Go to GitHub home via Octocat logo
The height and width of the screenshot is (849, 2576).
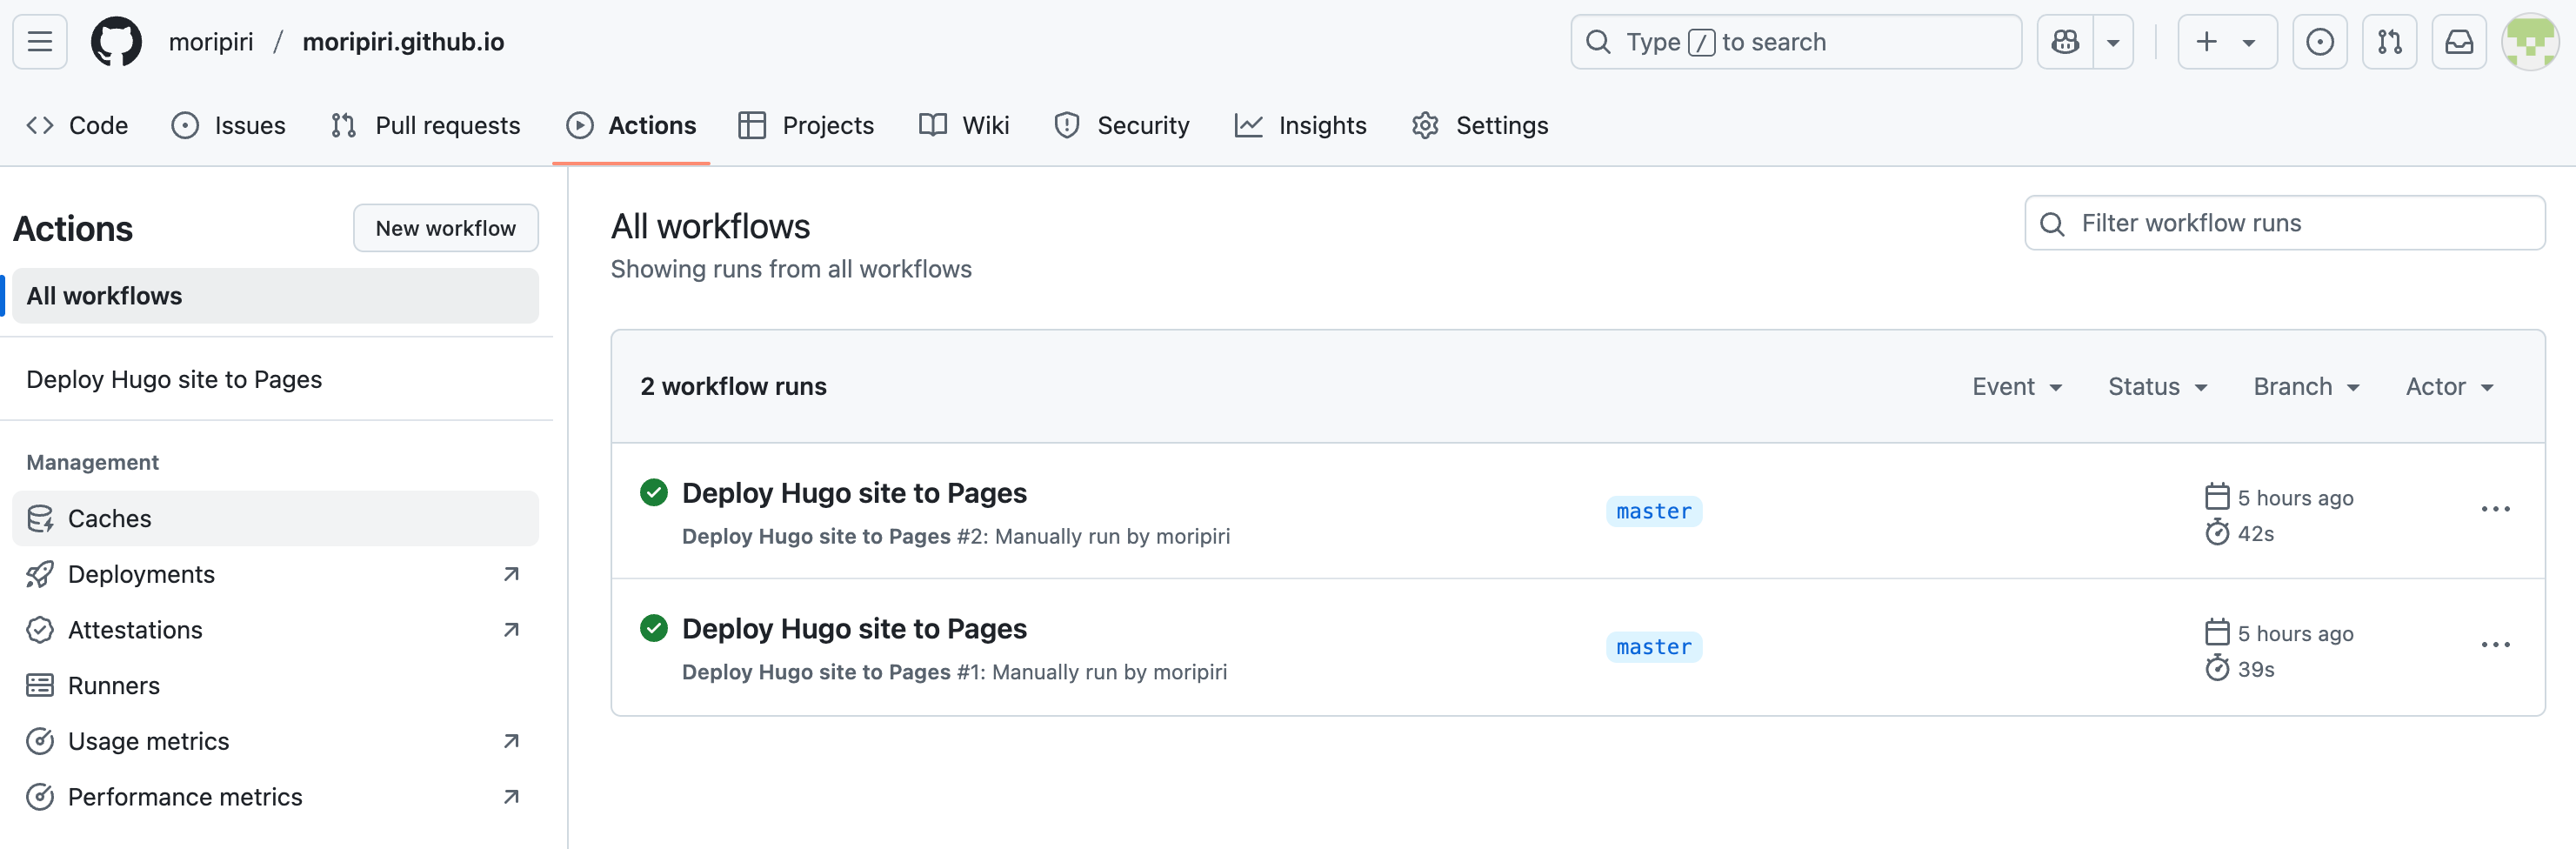(116, 42)
